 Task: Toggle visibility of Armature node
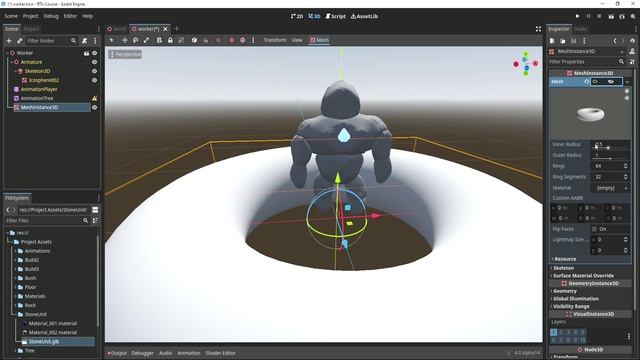tap(95, 62)
